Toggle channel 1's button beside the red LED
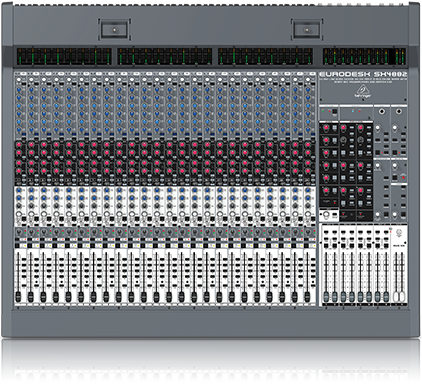This screenshot has height=384, width=422. click(x=17, y=240)
